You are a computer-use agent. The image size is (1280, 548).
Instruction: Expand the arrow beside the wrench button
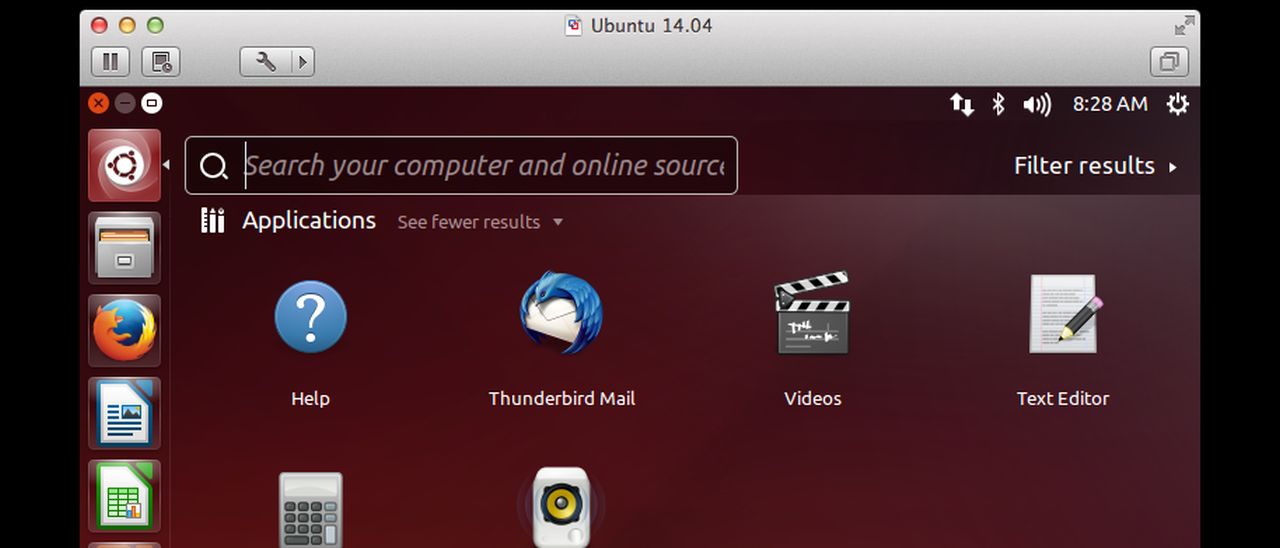[x=303, y=62]
